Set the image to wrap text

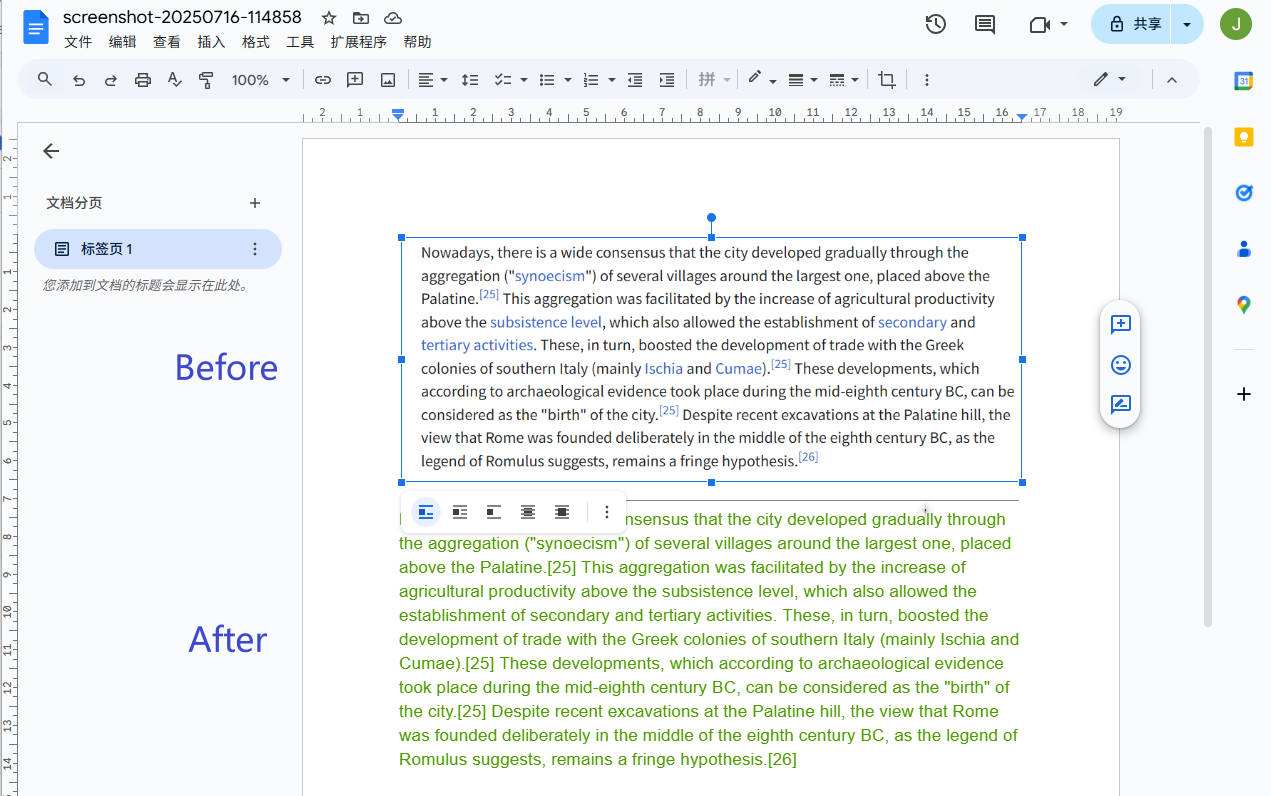460,512
